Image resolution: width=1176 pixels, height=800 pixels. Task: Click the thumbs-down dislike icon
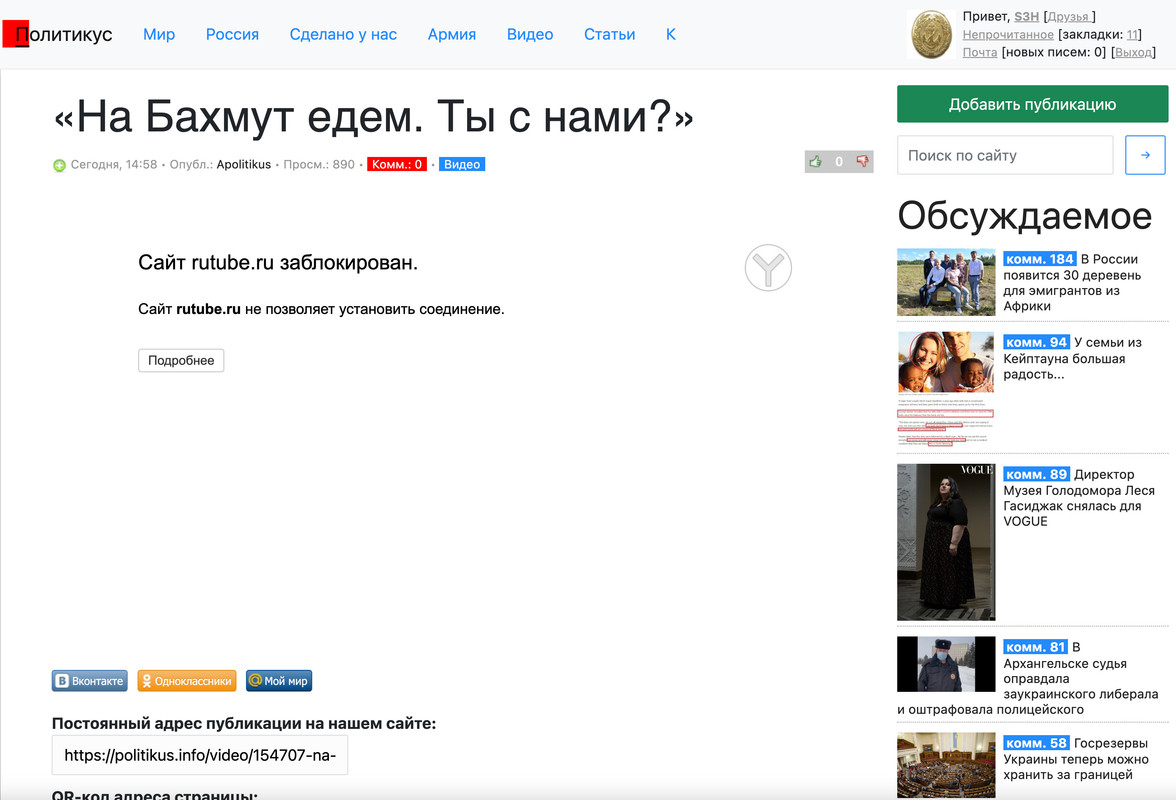coord(862,161)
